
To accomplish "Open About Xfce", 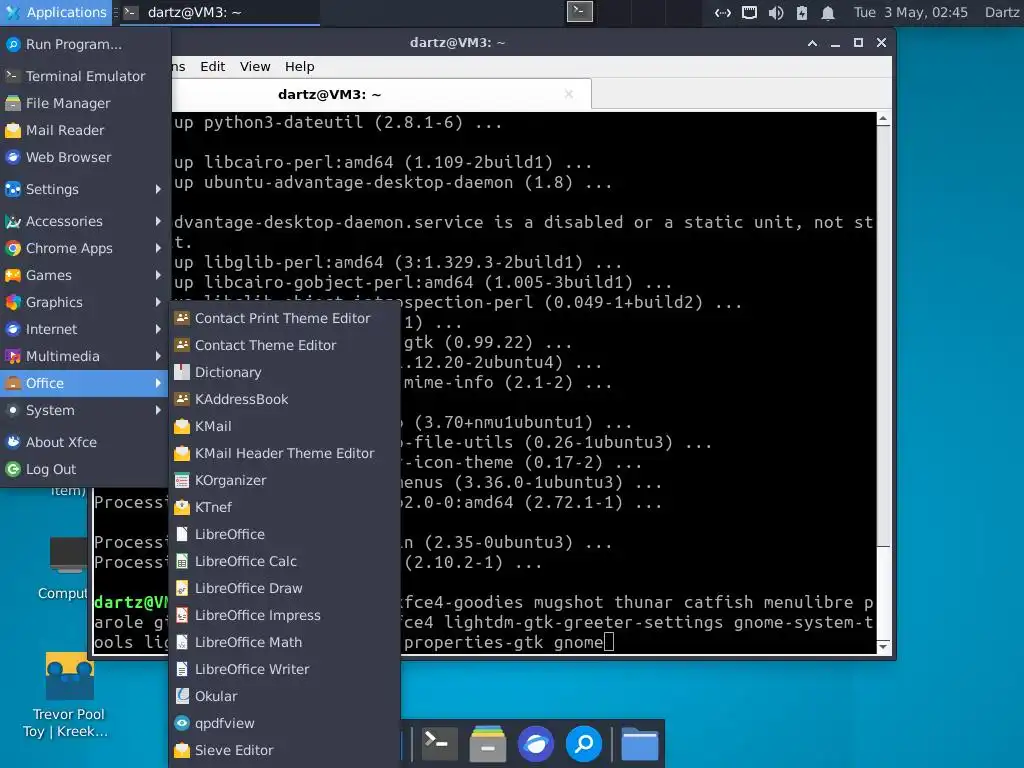I will (85, 442).
